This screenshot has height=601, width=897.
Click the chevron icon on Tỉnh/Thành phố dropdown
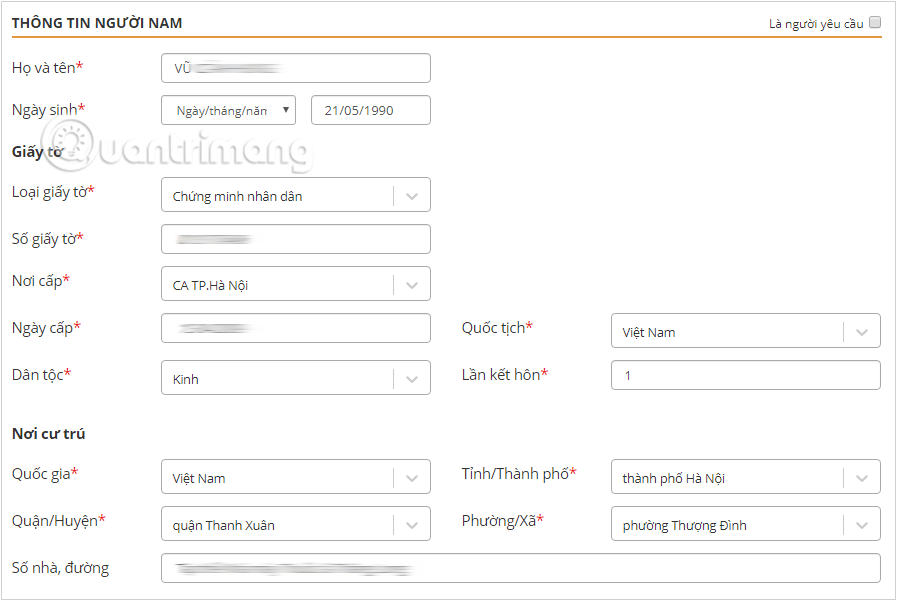click(x=861, y=477)
